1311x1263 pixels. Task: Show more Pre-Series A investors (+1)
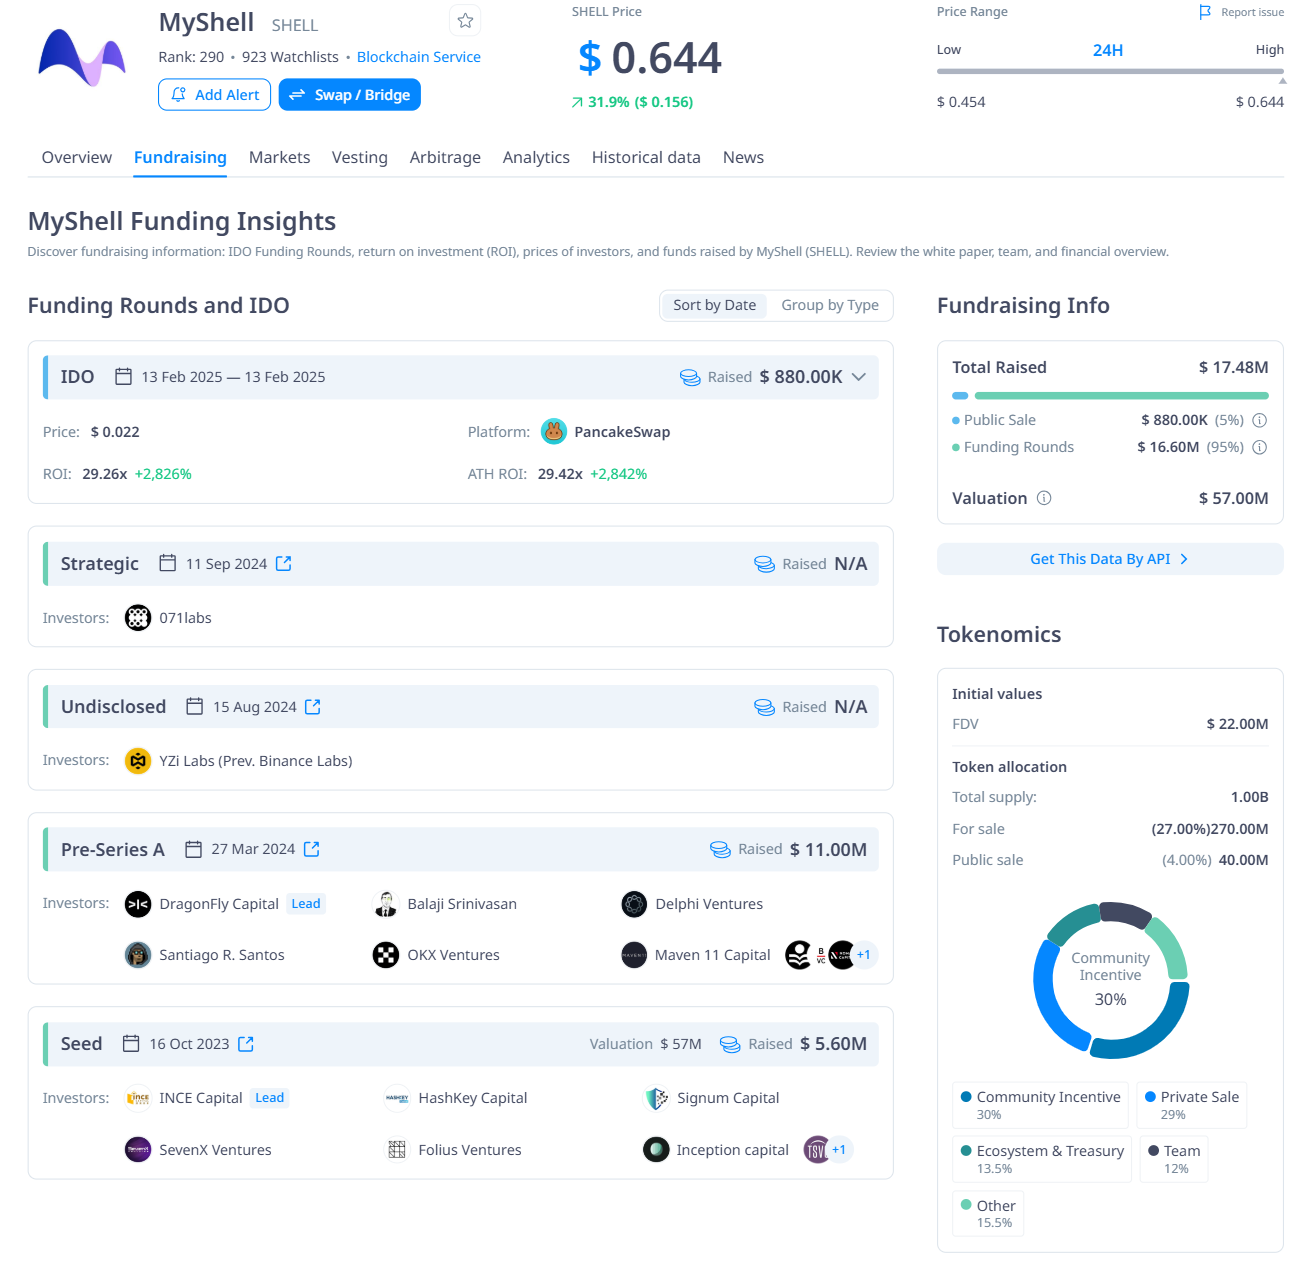864,955
